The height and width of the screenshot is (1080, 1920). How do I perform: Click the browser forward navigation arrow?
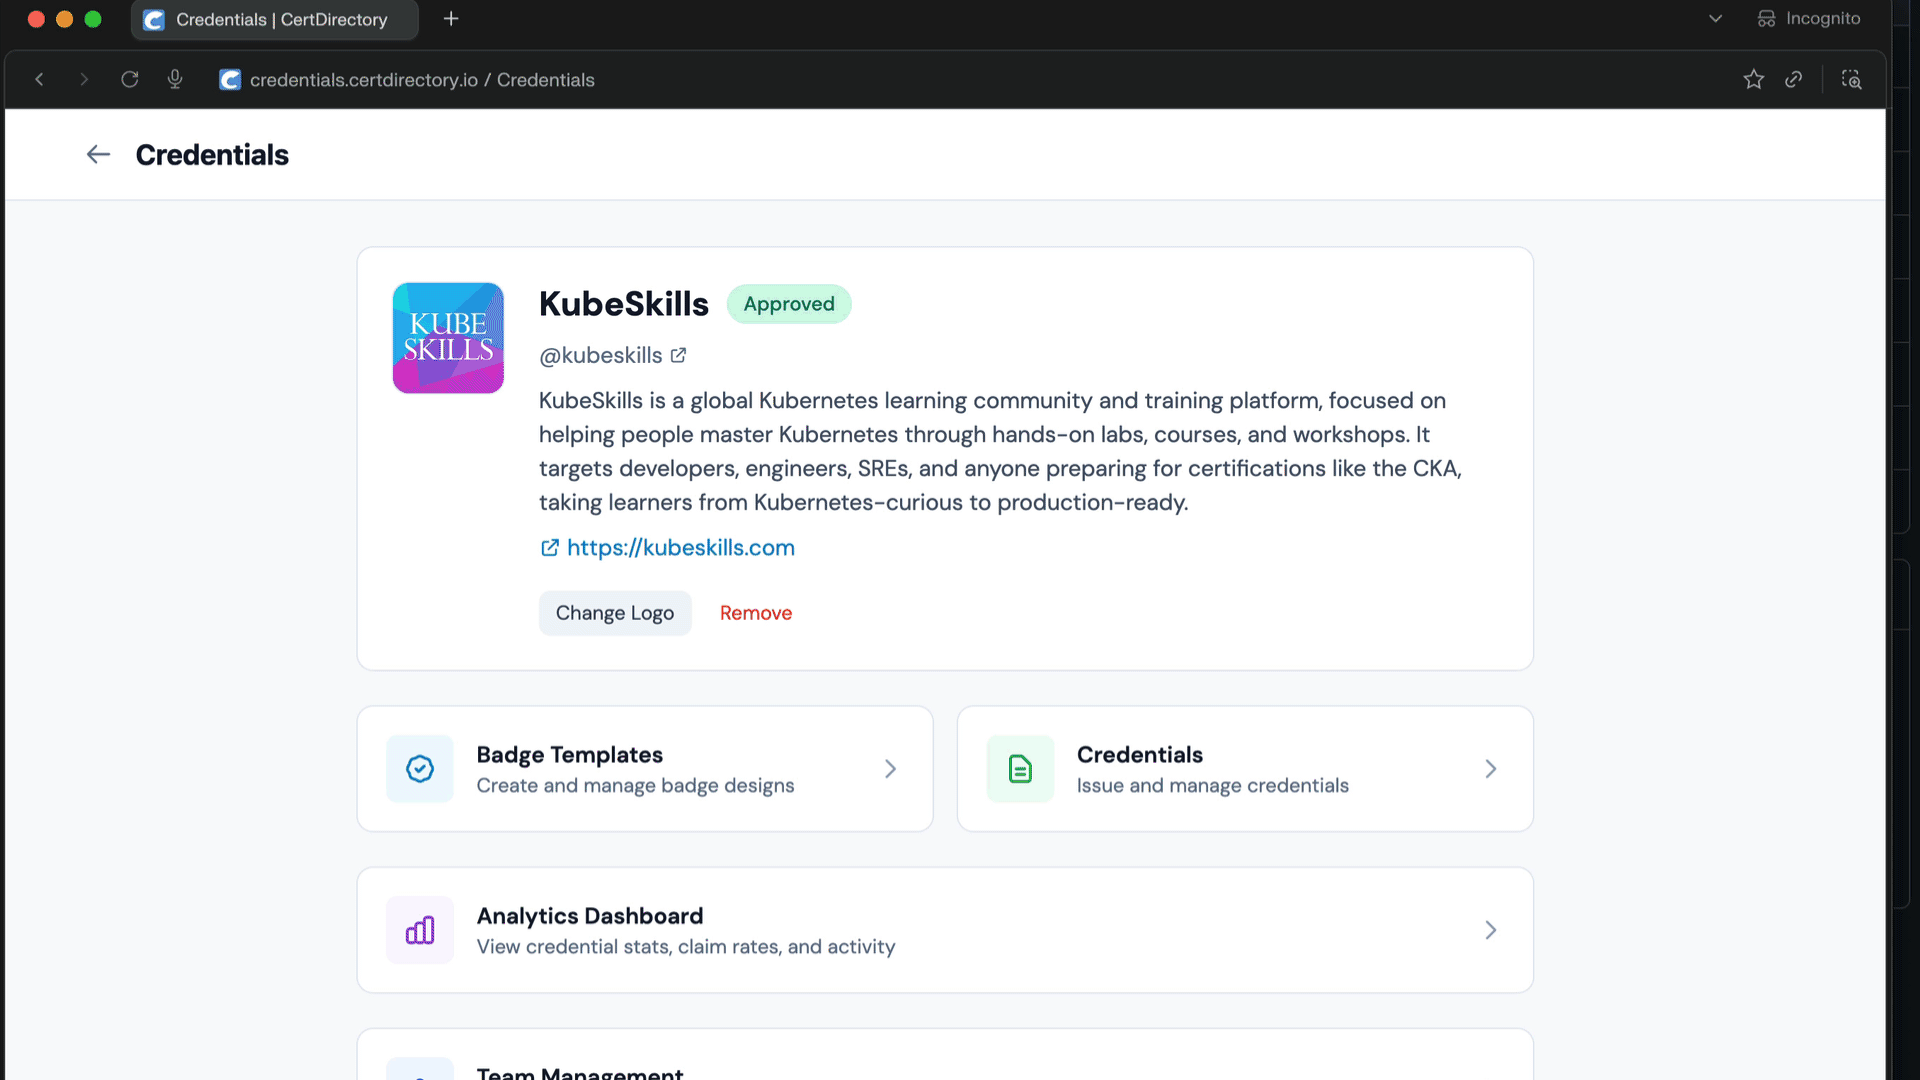click(x=84, y=79)
